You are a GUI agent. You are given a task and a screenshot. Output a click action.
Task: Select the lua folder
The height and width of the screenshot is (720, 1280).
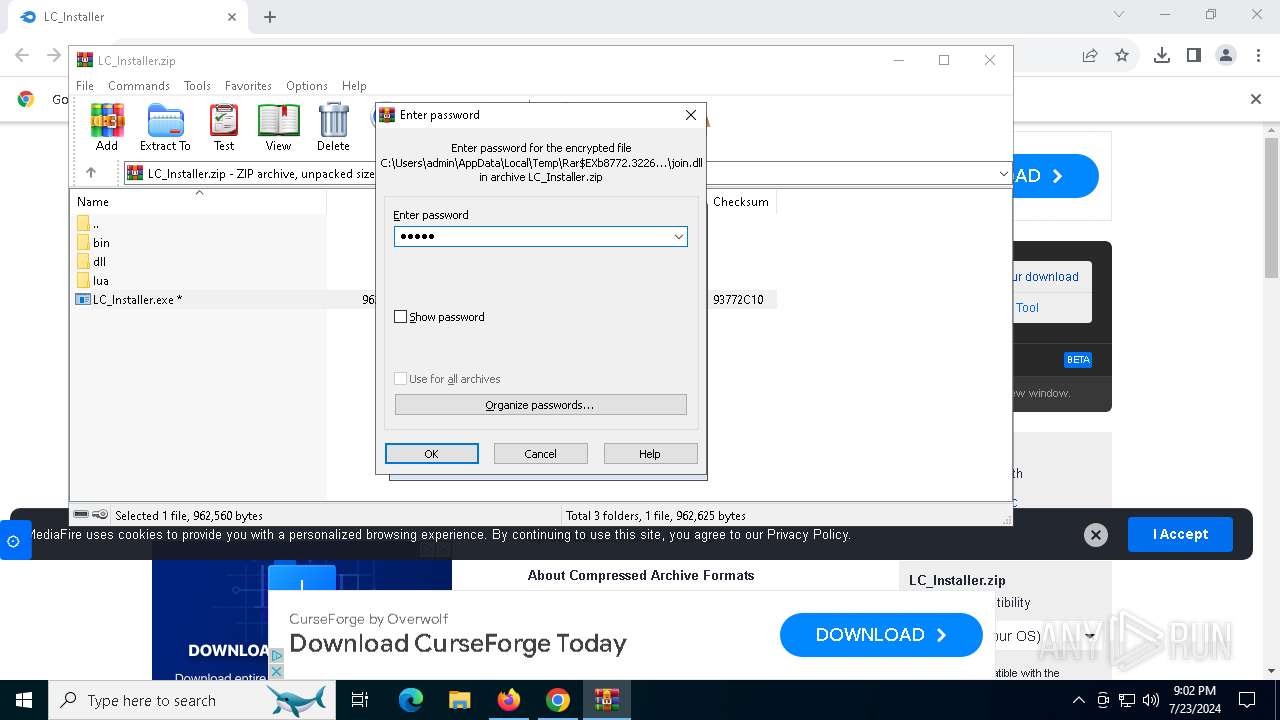[x=92, y=281]
